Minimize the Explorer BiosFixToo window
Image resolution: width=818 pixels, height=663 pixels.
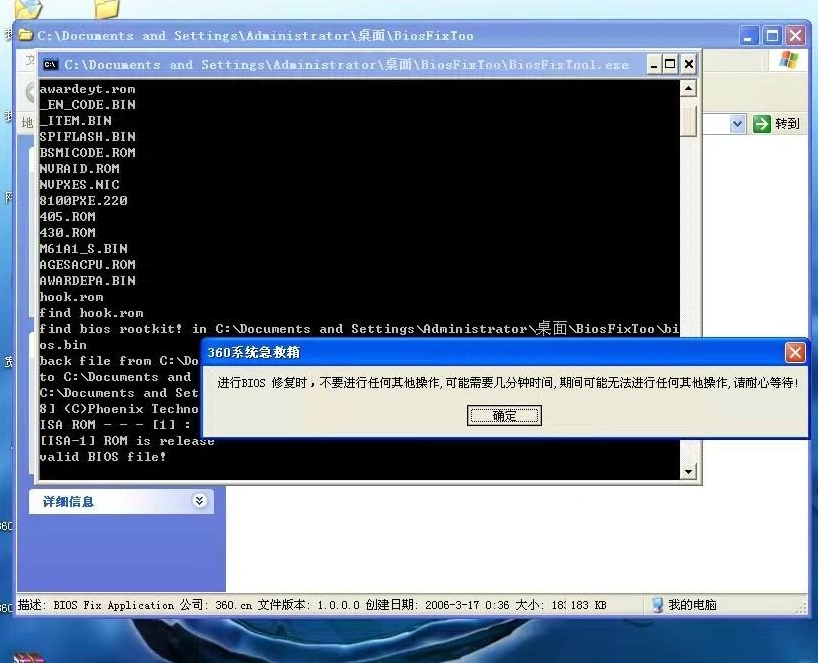coord(748,36)
